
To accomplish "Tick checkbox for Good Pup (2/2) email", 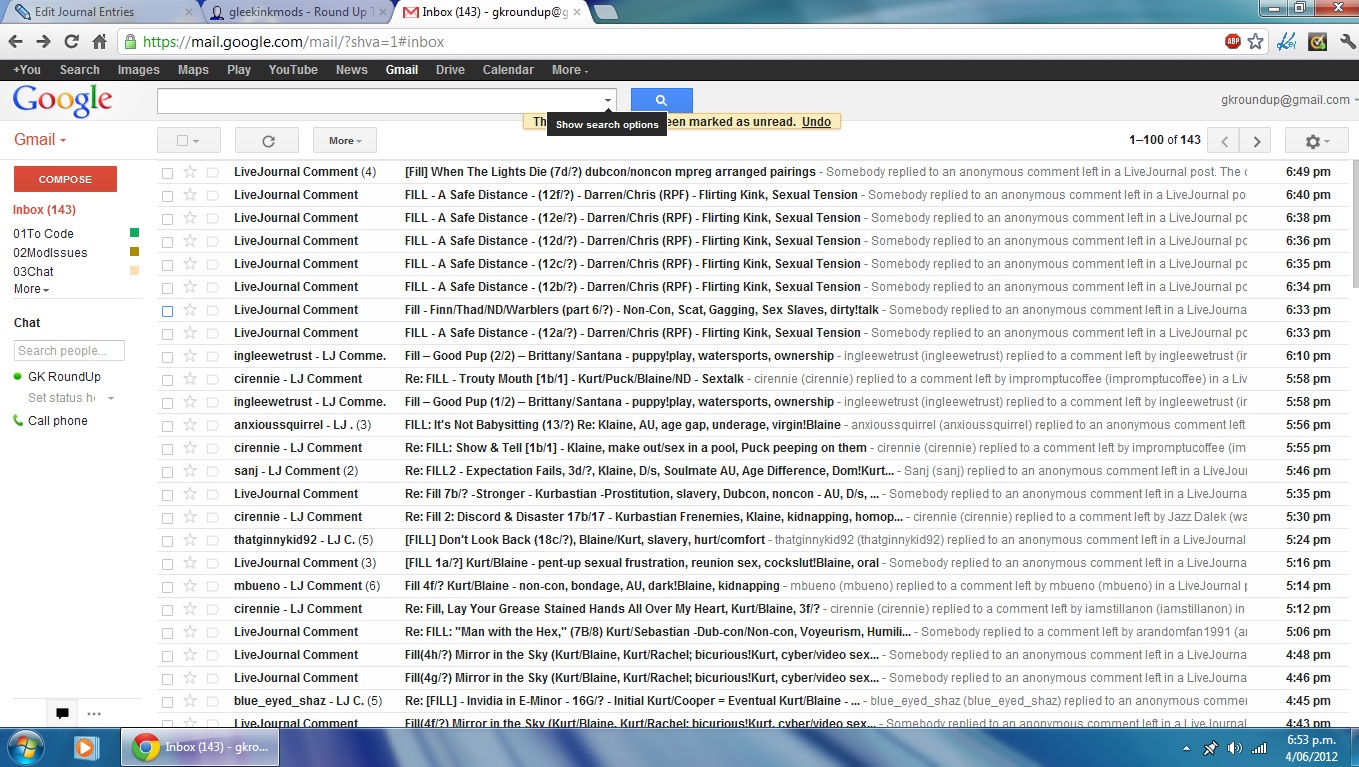I will coord(167,357).
